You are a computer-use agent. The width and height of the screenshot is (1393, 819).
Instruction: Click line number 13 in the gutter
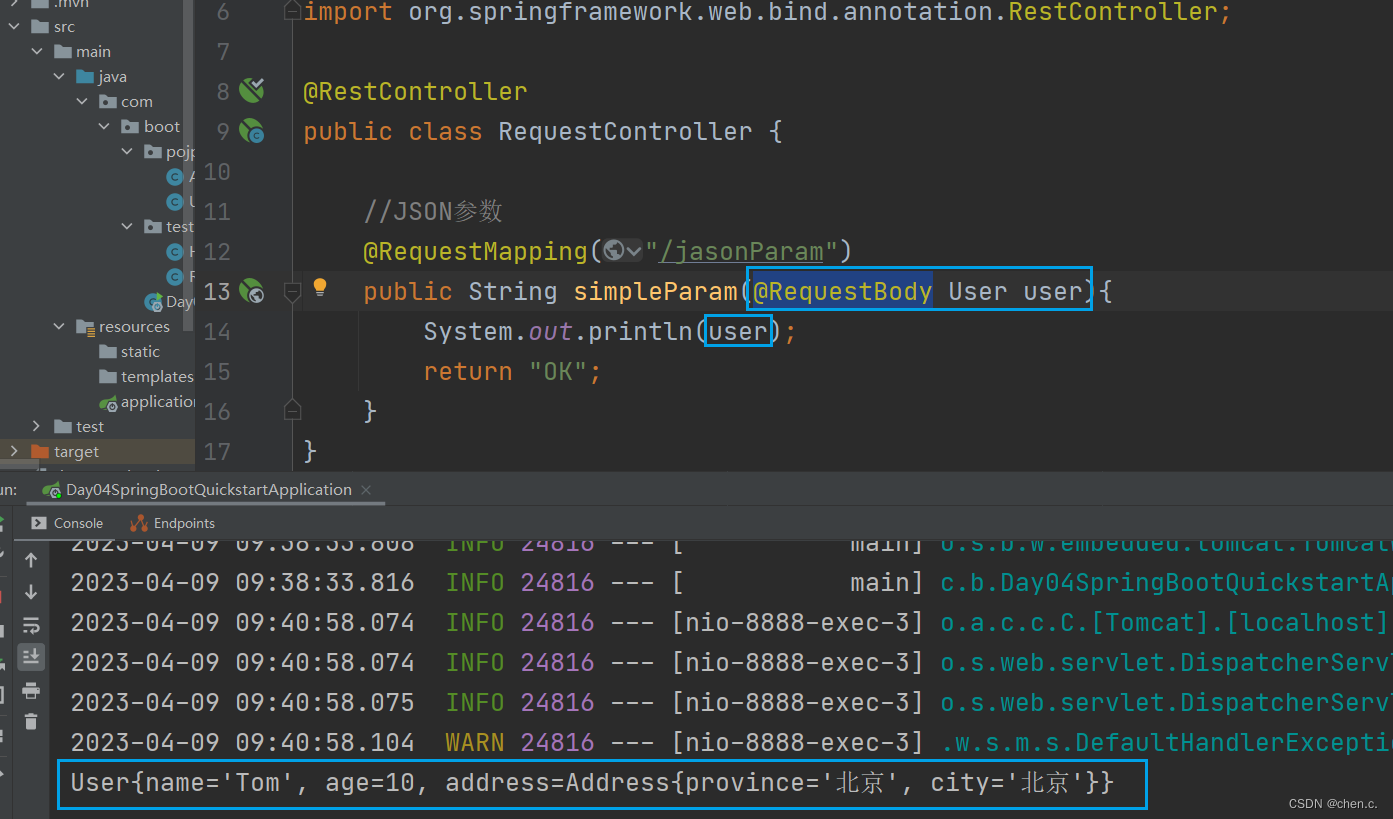216,291
